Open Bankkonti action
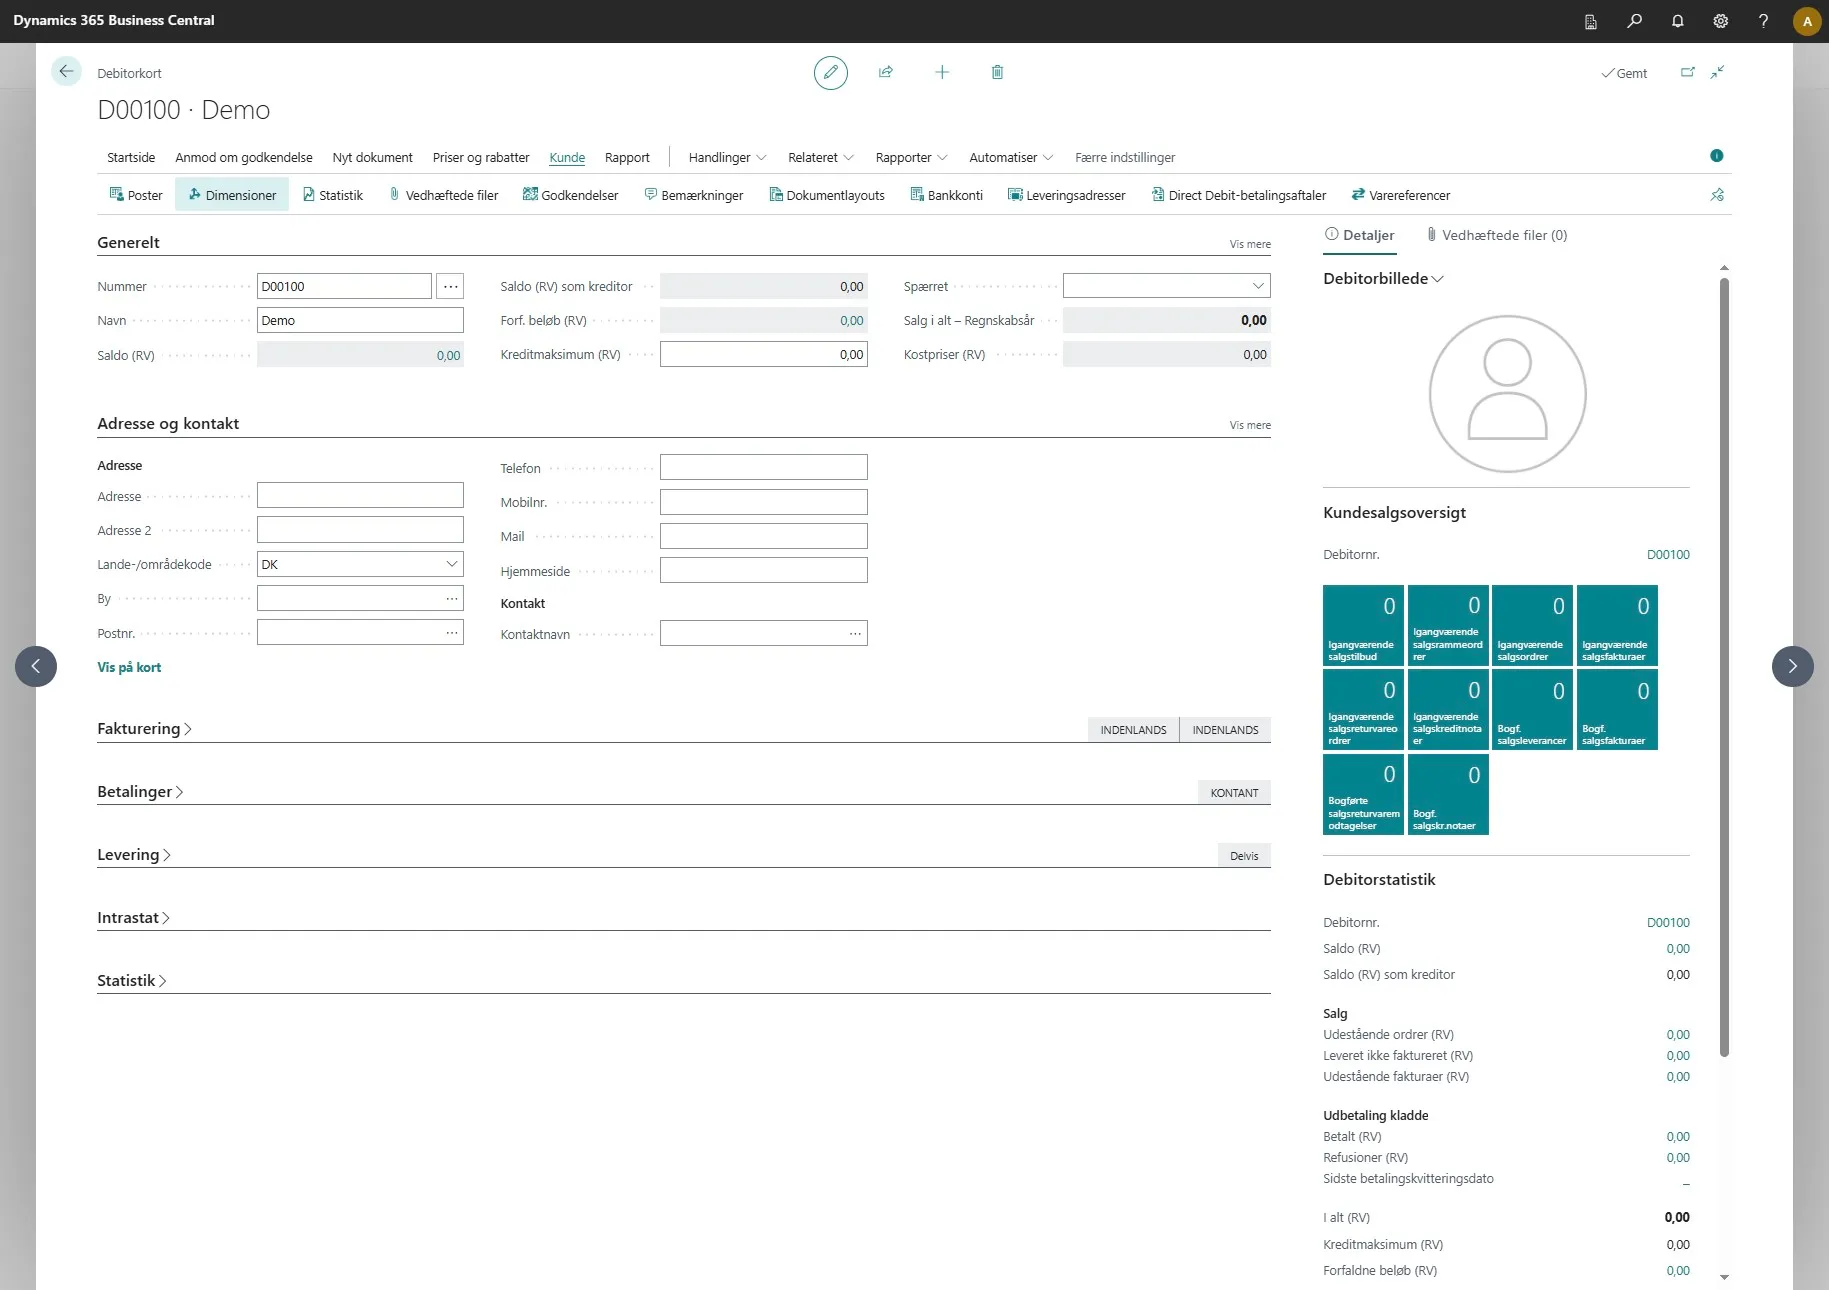Screen dimensions: 1829x1290 coord(946,195)
